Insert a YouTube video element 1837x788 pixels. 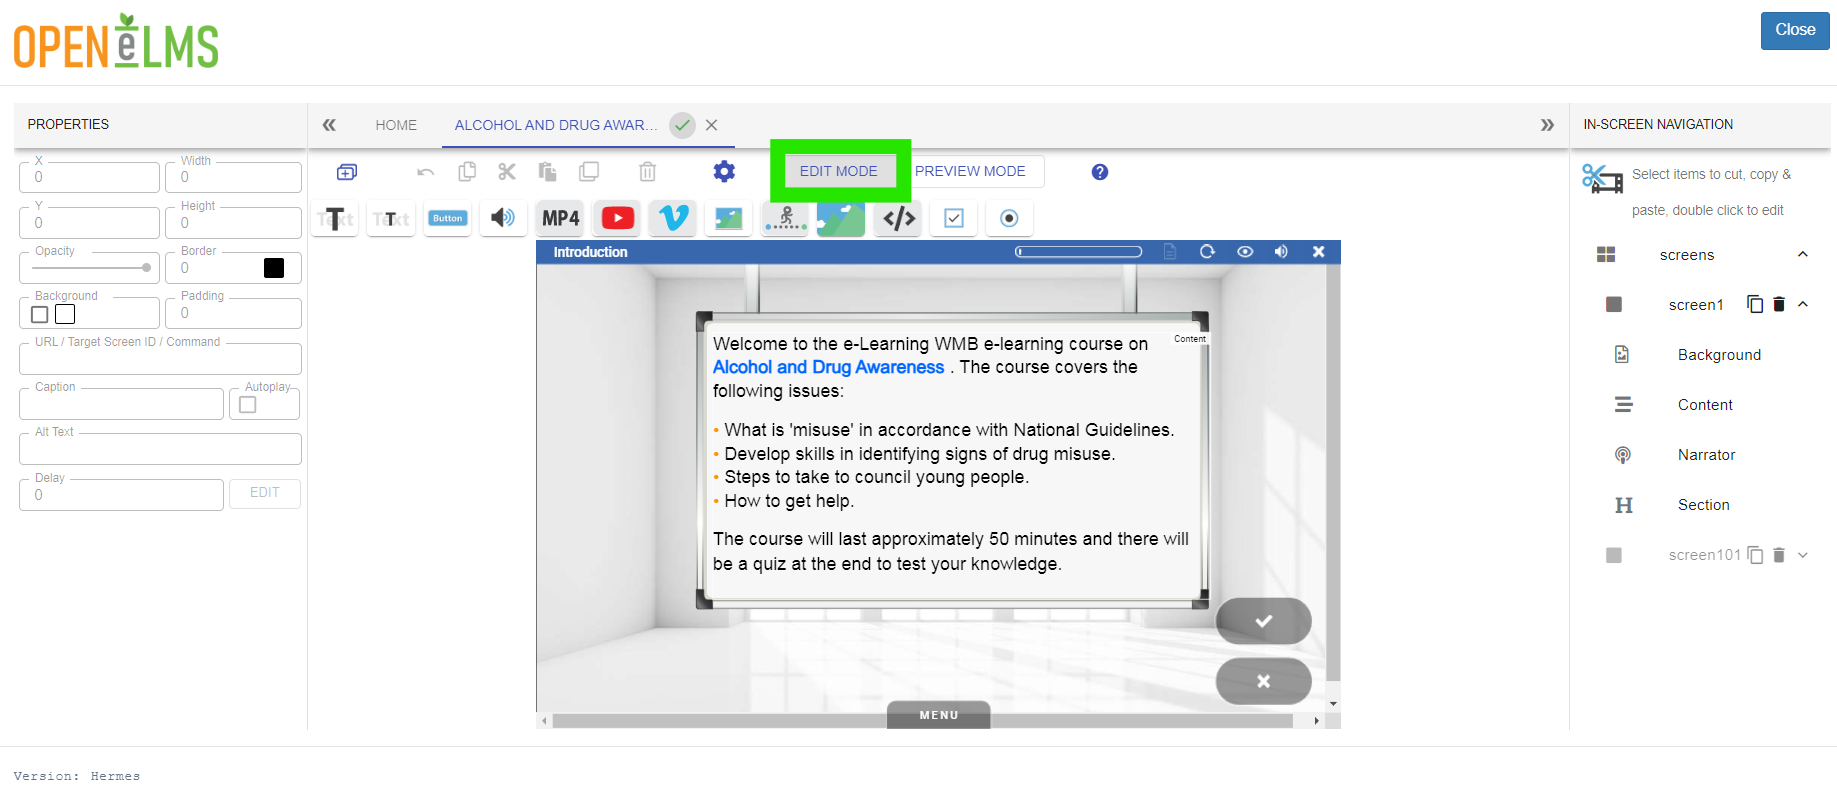pyautogui.click(x=617, y=218)
